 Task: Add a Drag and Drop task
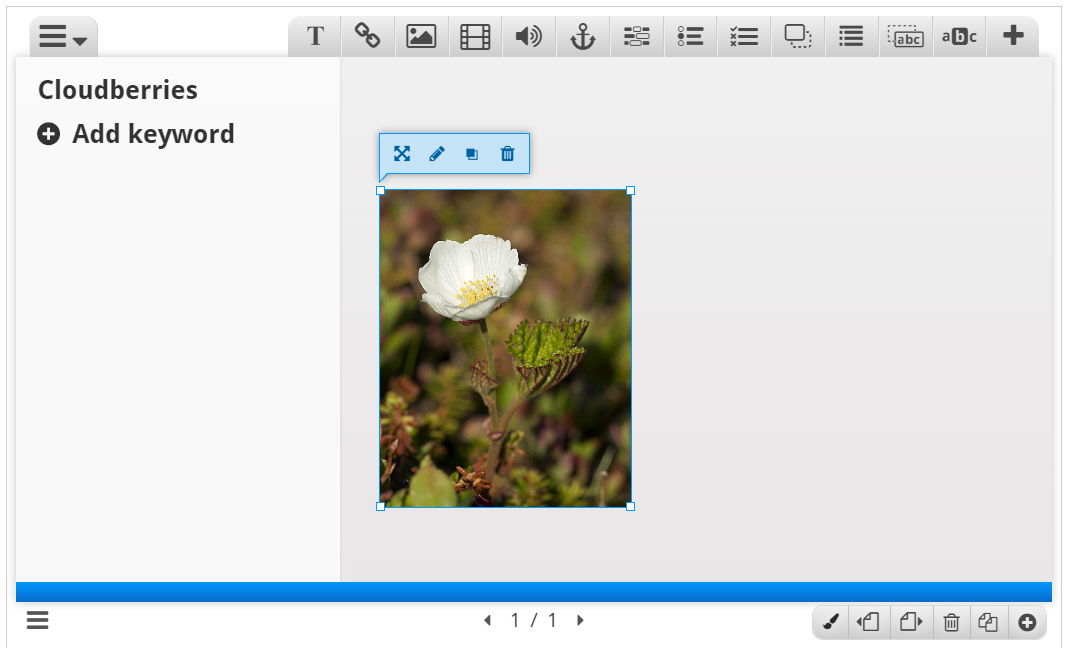pyautogui.click(x=798, y=36)
